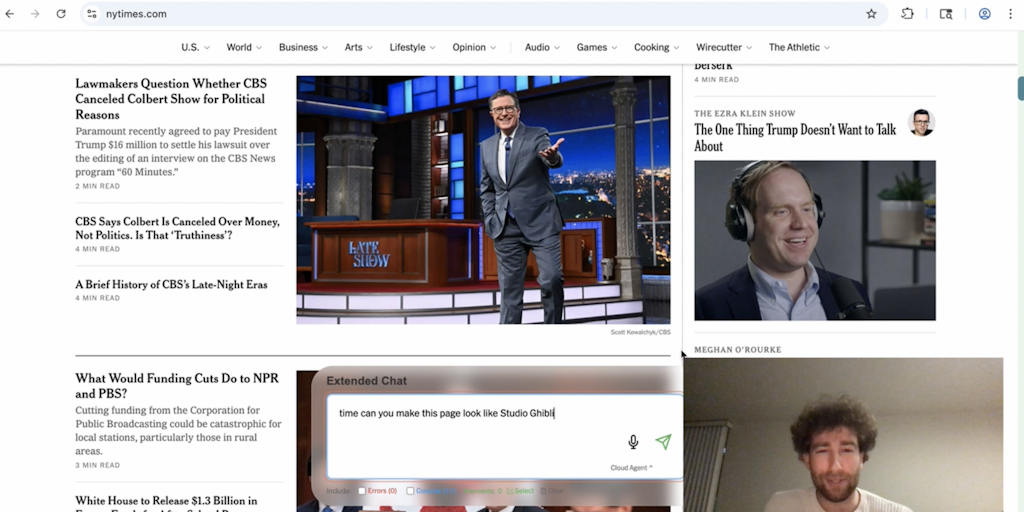Image resolution: width=1024 pixels, height=512 pixels.
Task: Open 'CBS Says Colbert Is Canceled Over Money' article
Action: [177, 229]
